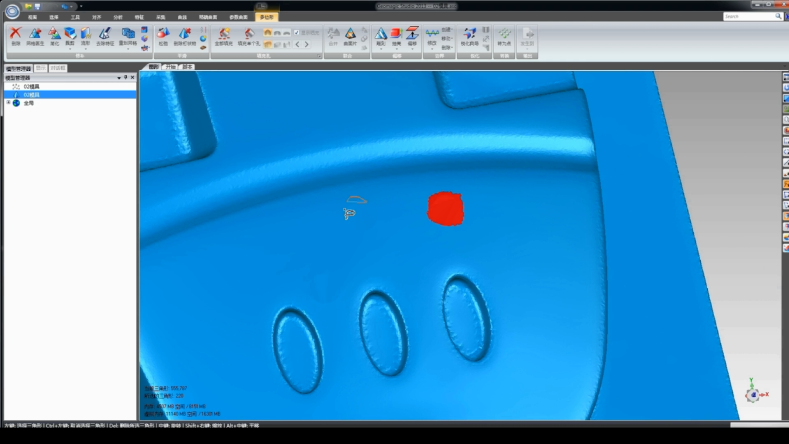
Task: Click the red selected patch on the mesh
Action: click(x=445, y=208)
